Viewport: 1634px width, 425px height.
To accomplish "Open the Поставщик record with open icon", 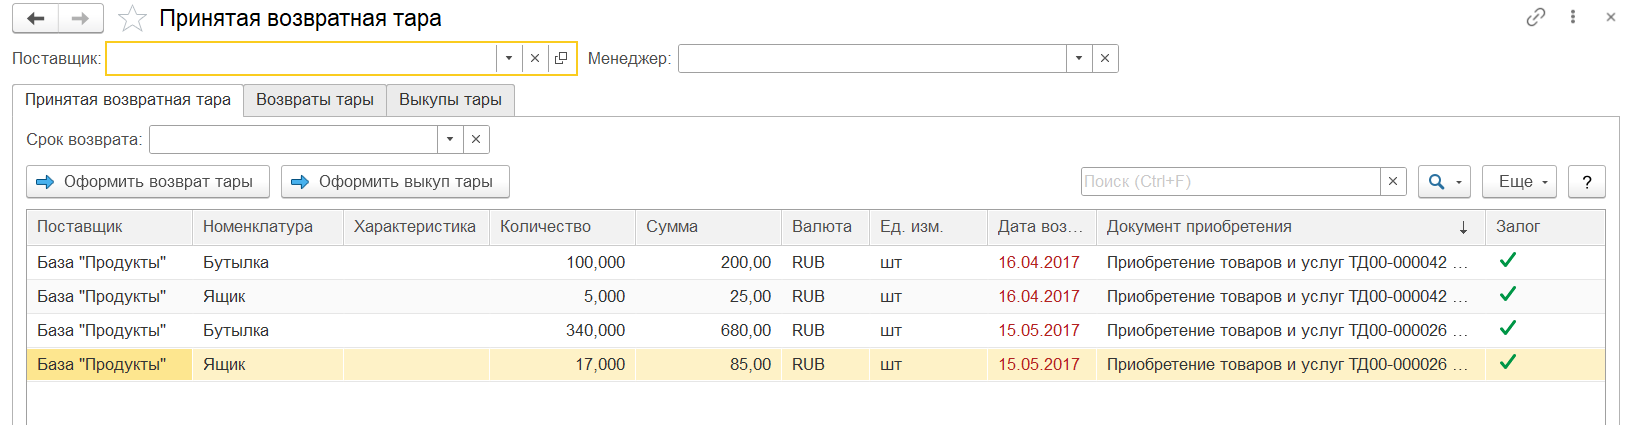I will tap(561, 58).
